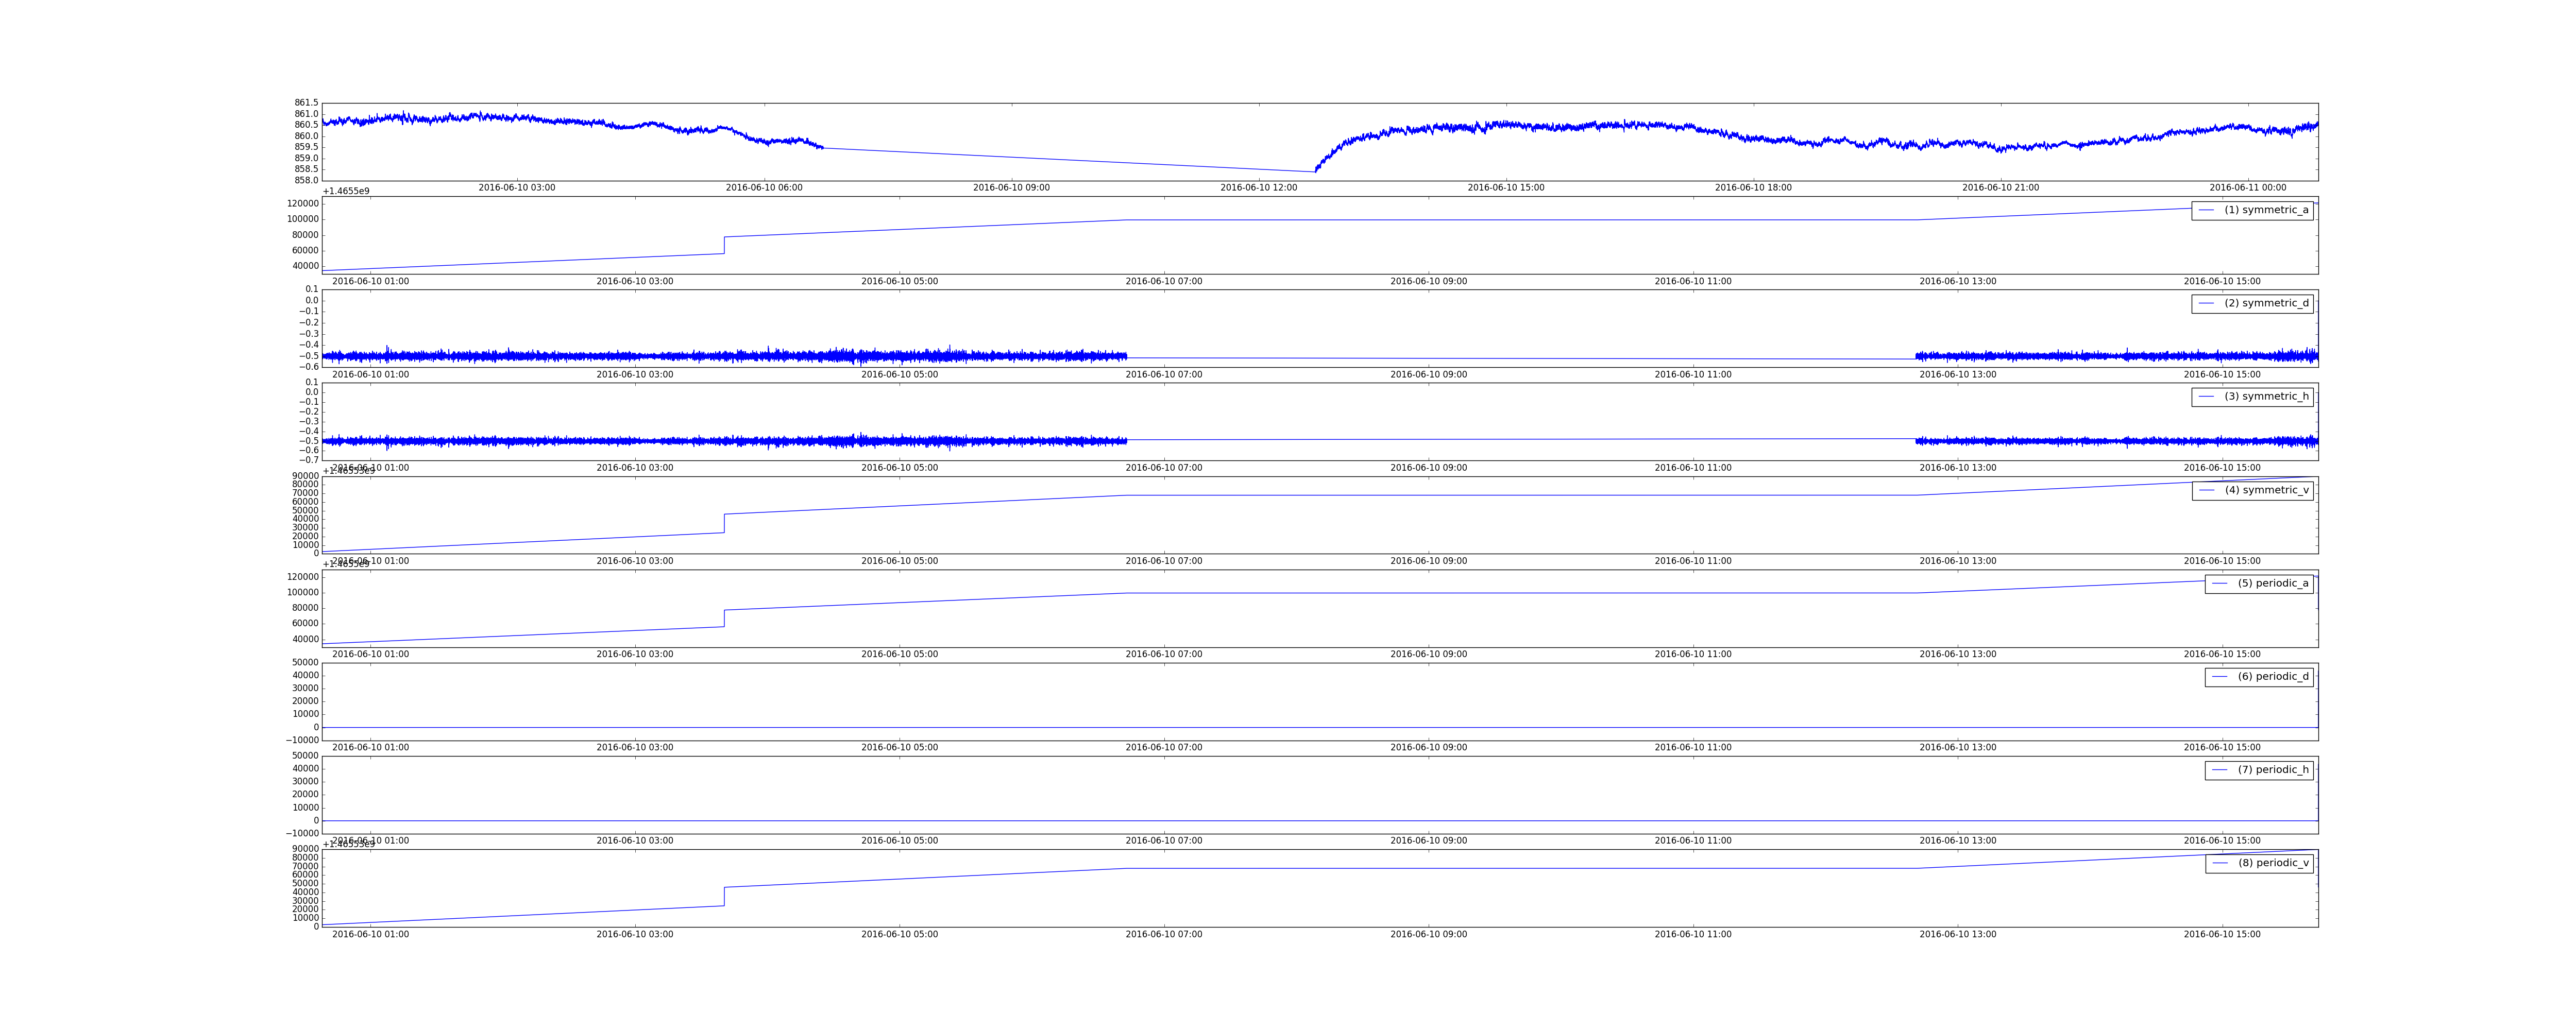This screenshot has width=2576, height=1030.
Task: Click the (7) periodic_h legend entry
Action: pyautogui.click(x=2259, y=770)
